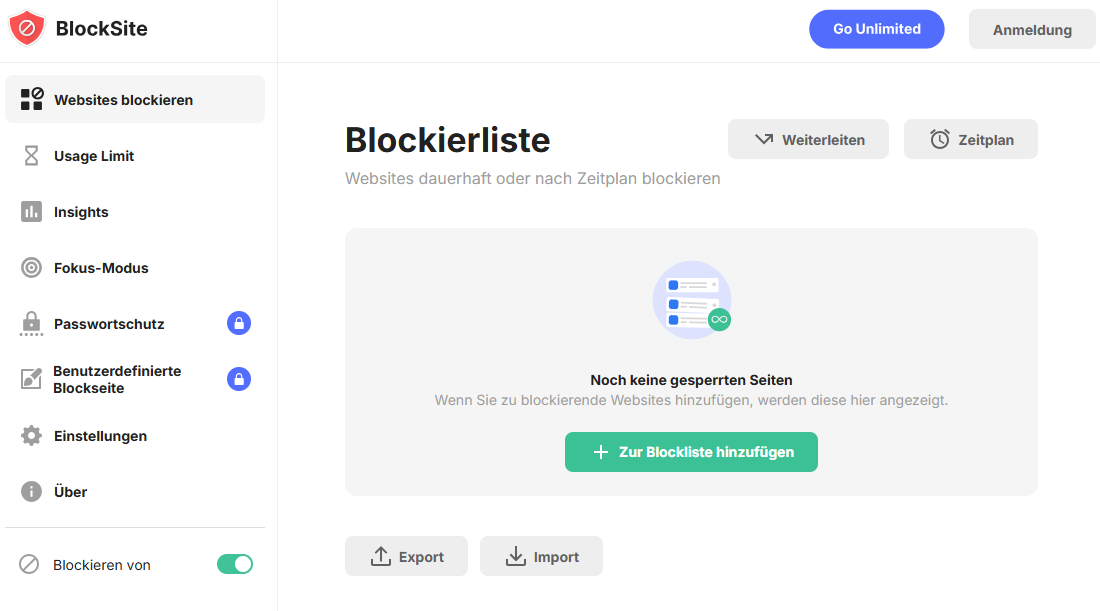Toggle the Blockieren von switch

tap(235, 565)
